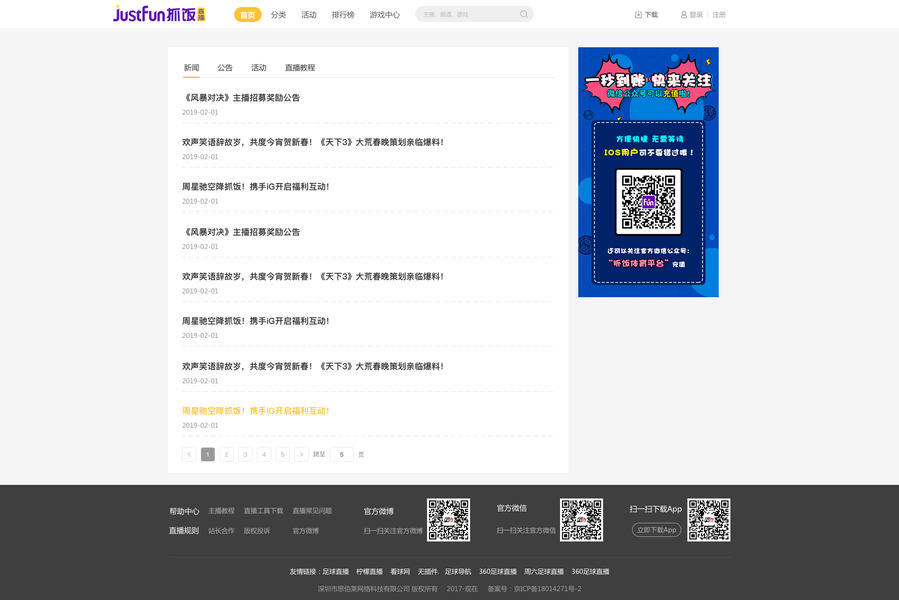
Task: Select page 2 in pagination
Action: pyautogui.click(x=226, y=454)
